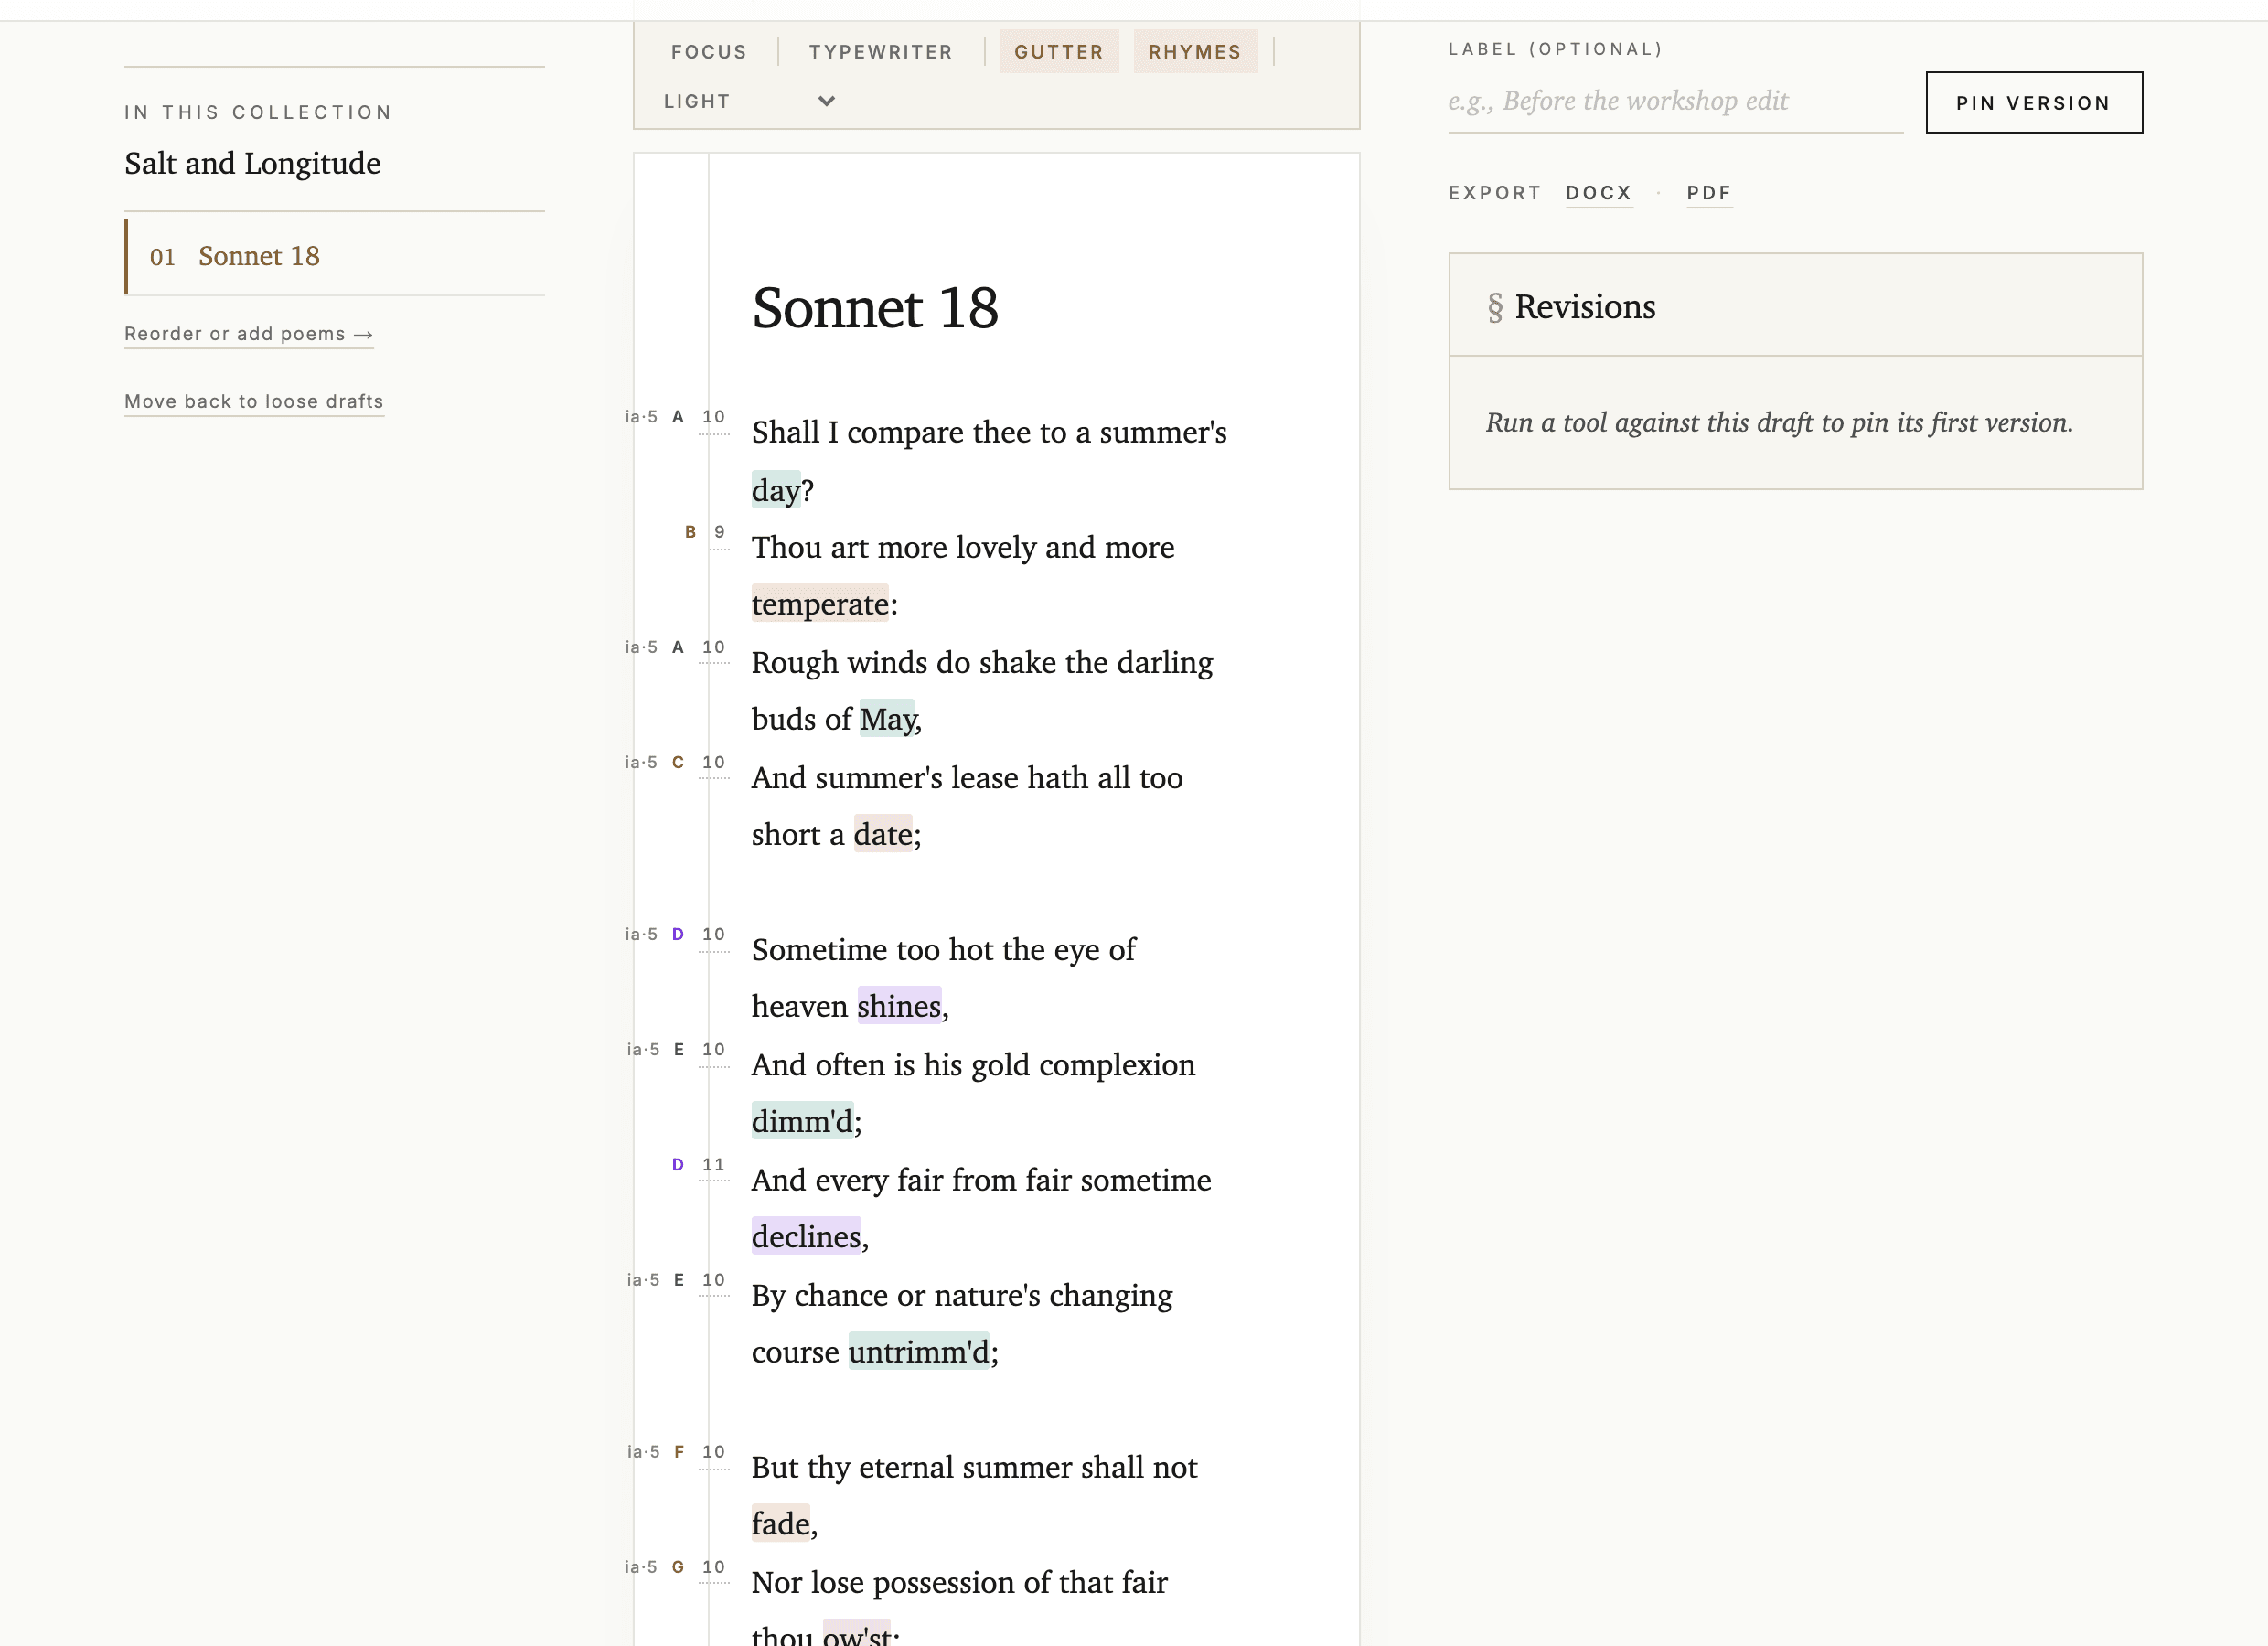The width and height of the screenshot is (2268, 1646).
Task: Click the version label input field
Action: (x=1675, y=101)
